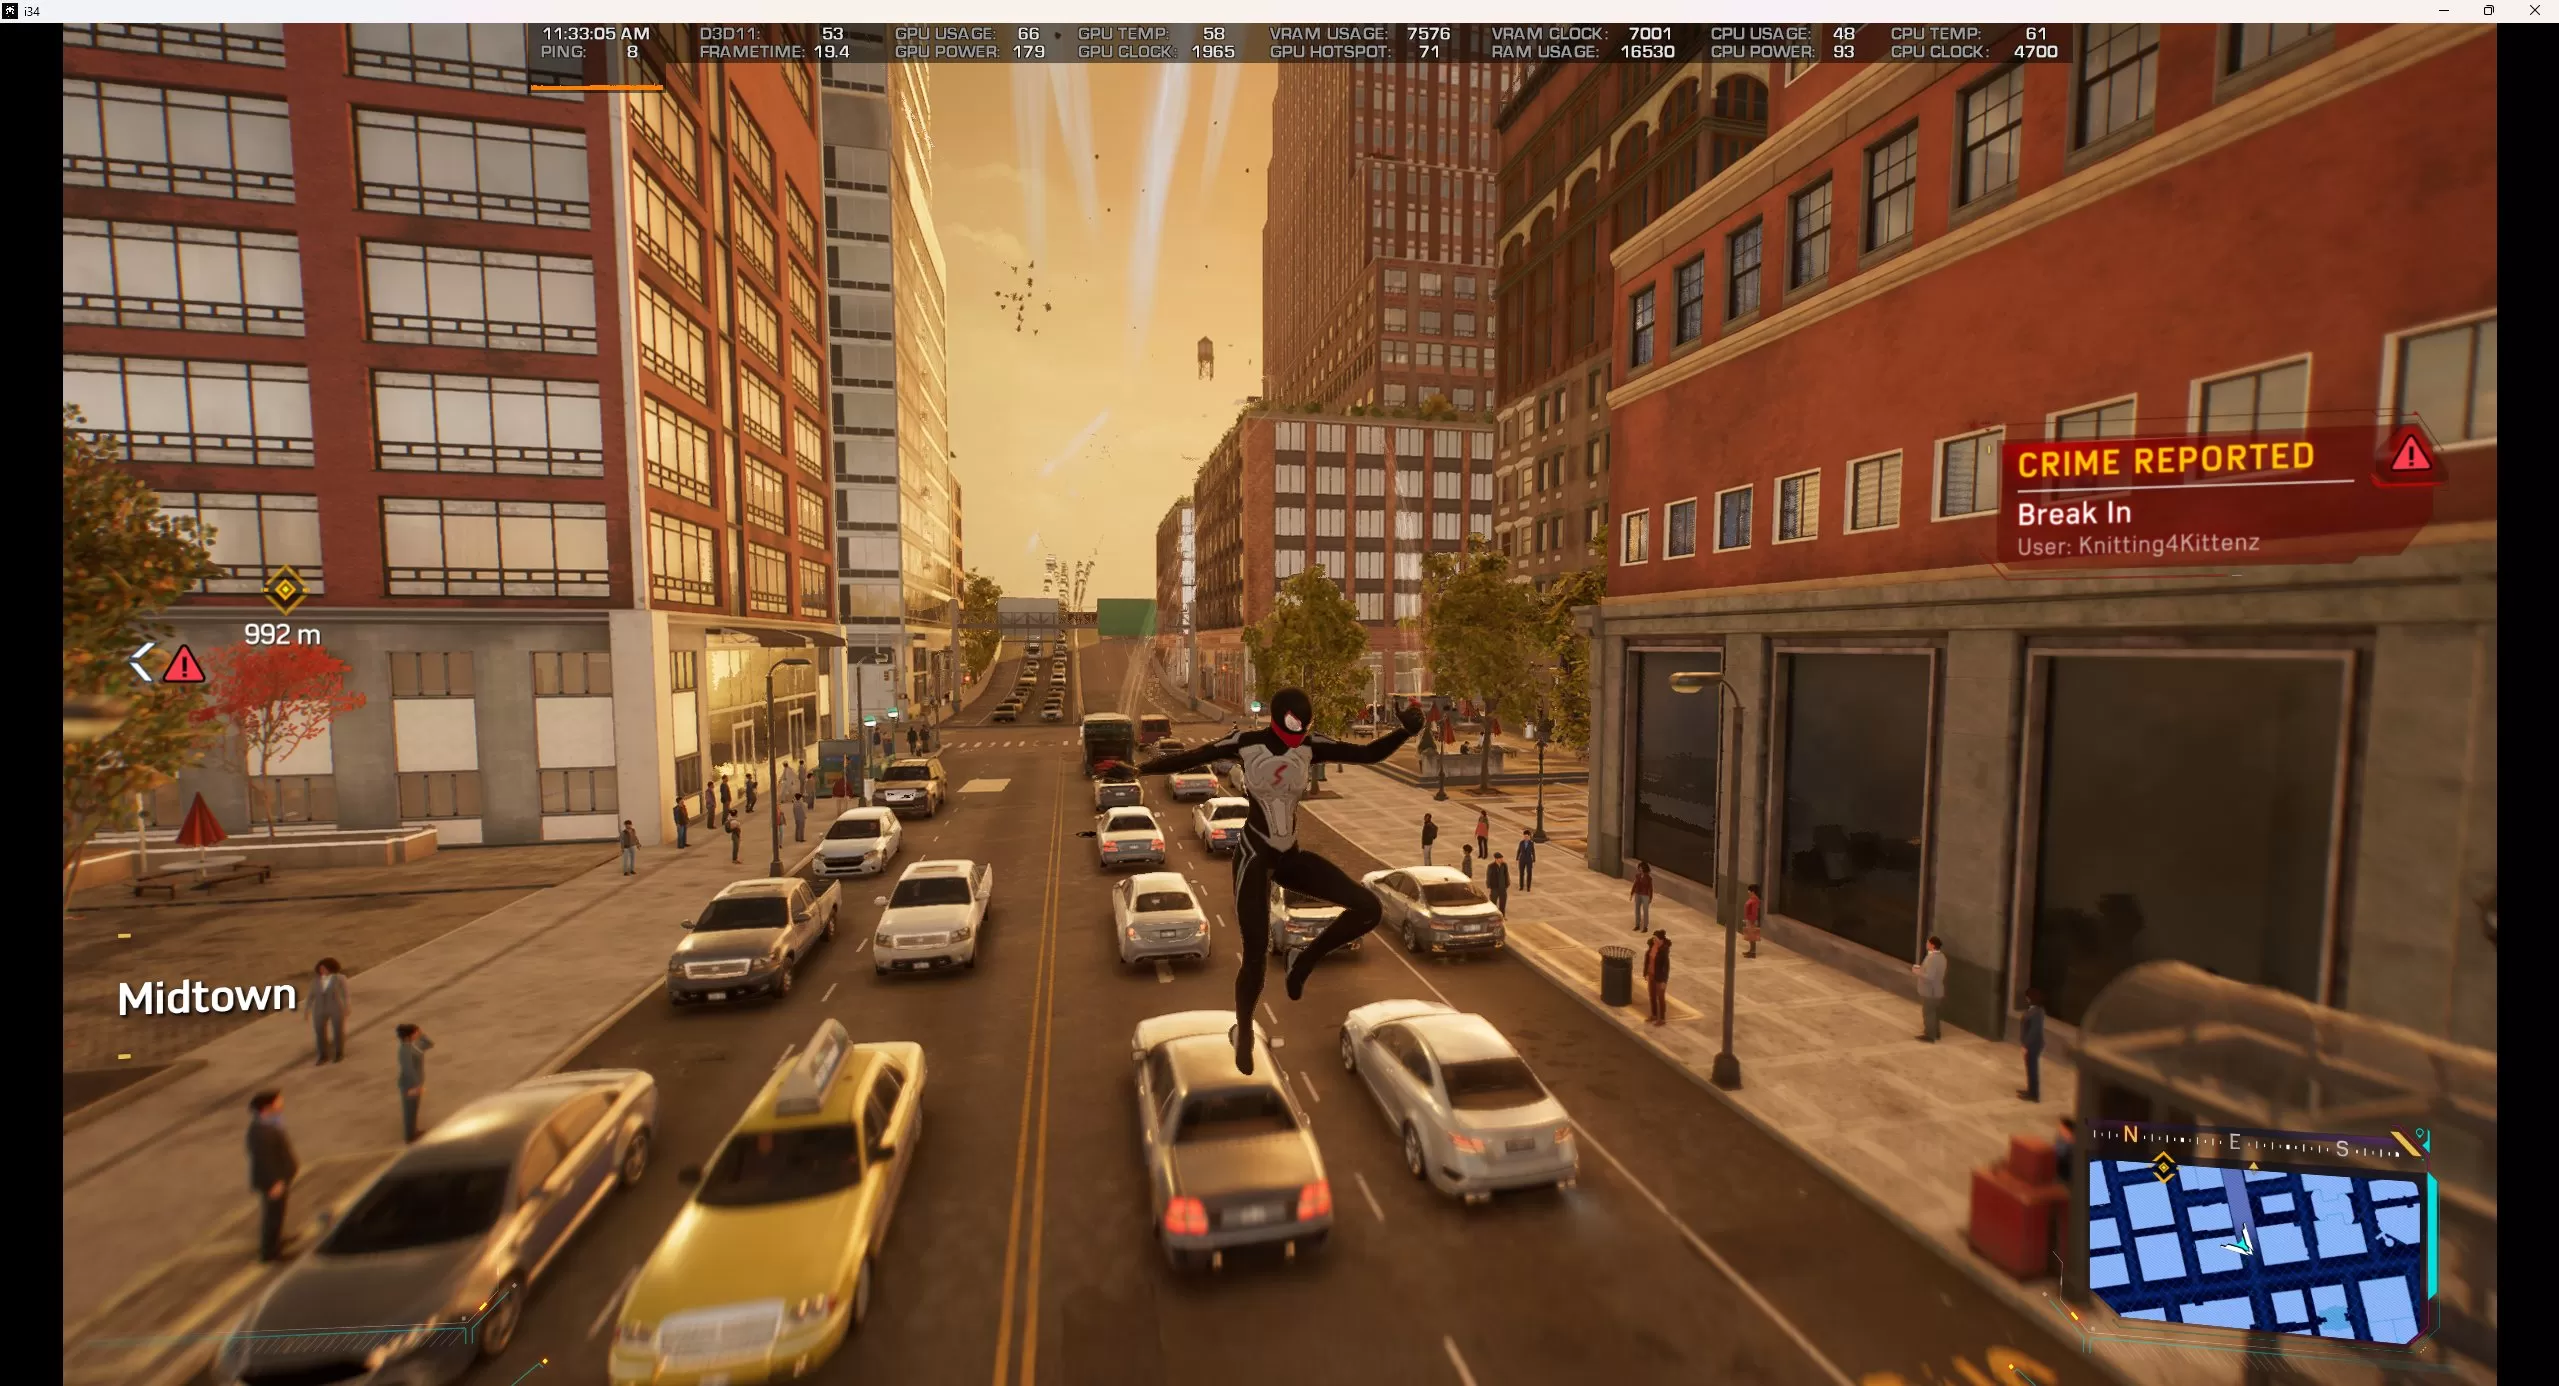
Task: Click the location pin icon above the minimap
Action: [2421, 1135]
